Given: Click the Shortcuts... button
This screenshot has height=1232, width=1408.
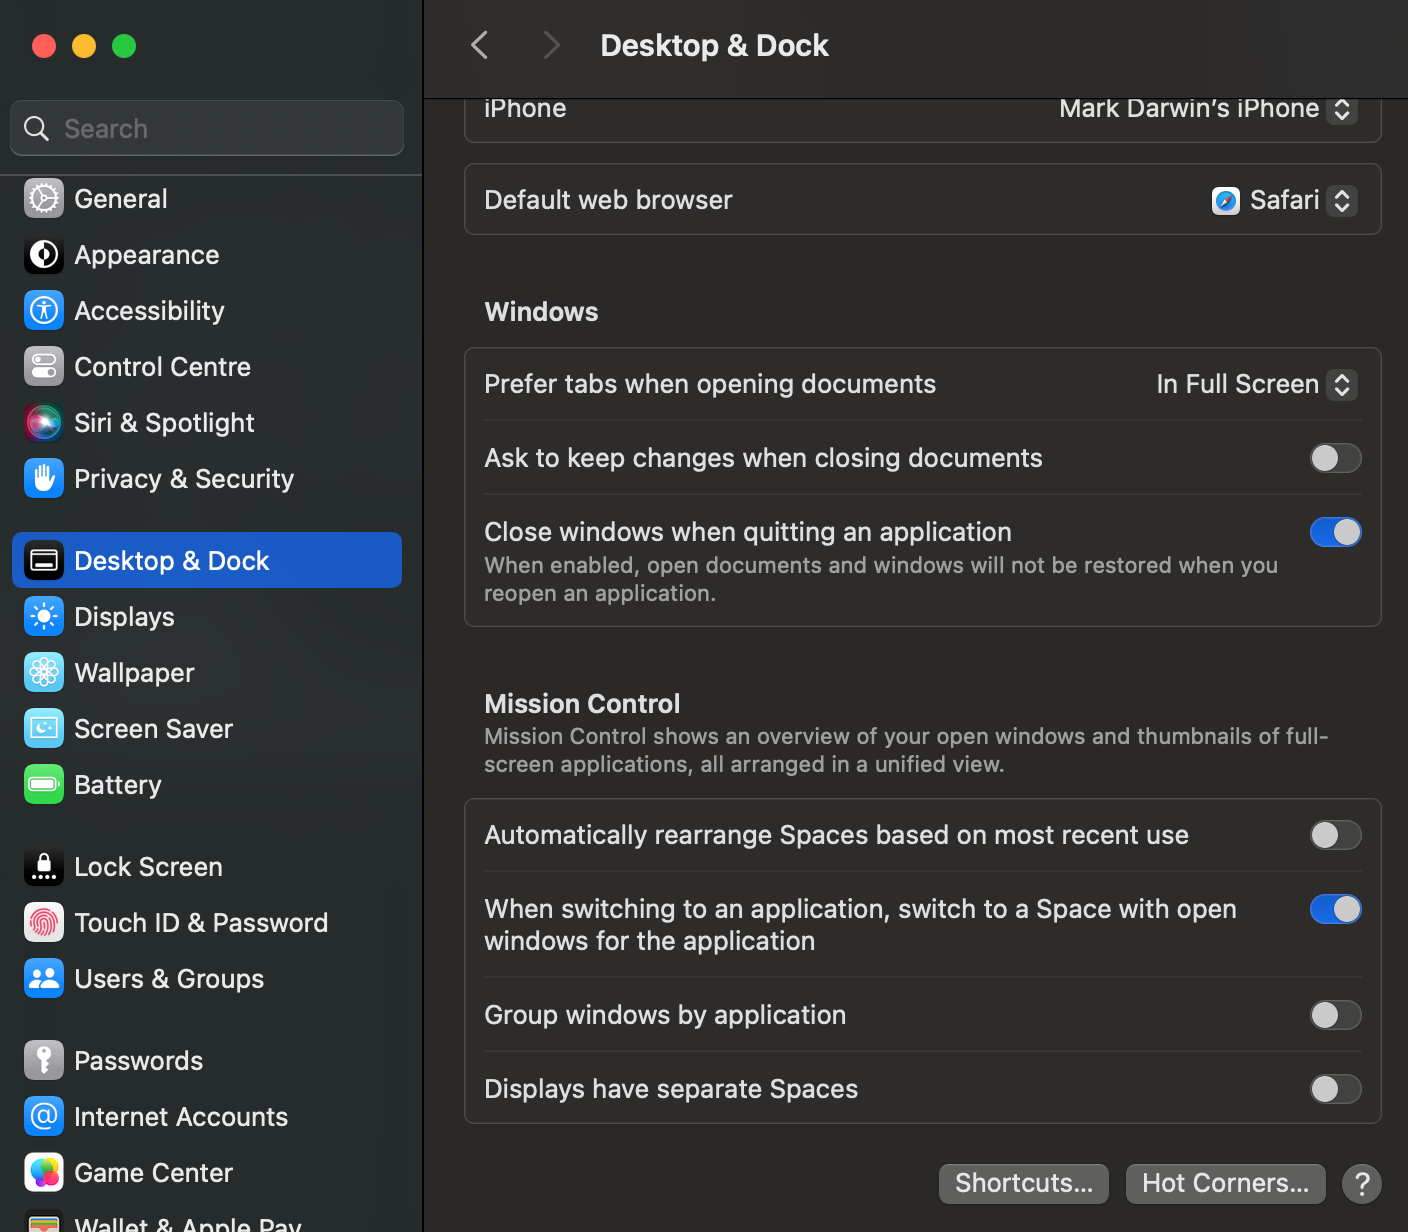Looking at the screenshot, I should click(x=1024, y=1184).
